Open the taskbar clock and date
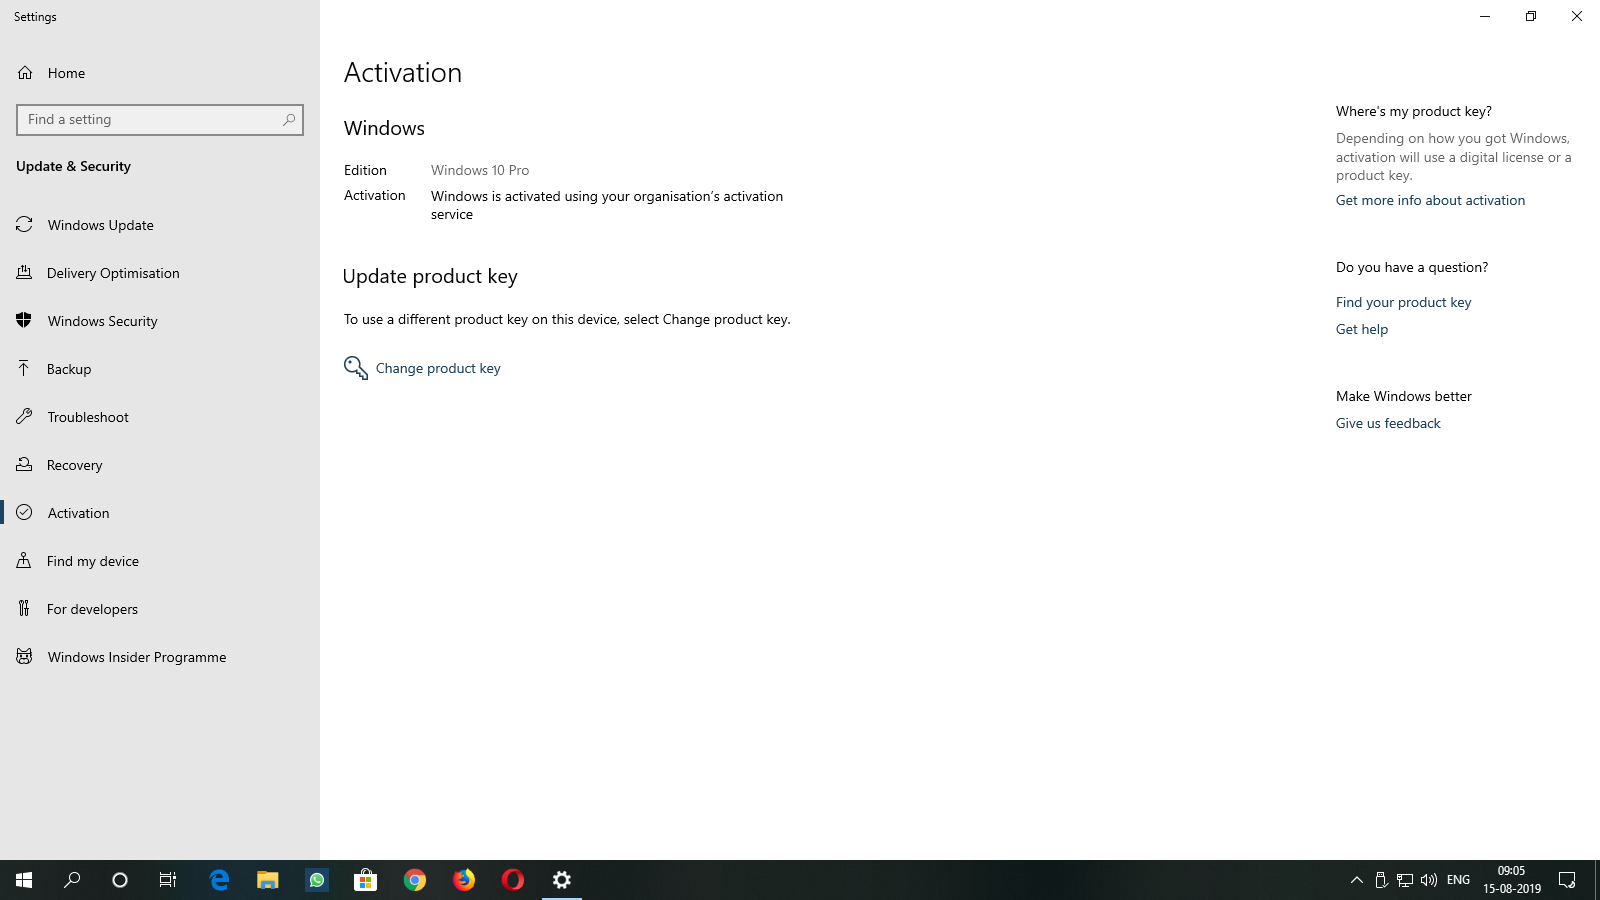Viewport: 1600px width, 900px height. (1512, 880)
